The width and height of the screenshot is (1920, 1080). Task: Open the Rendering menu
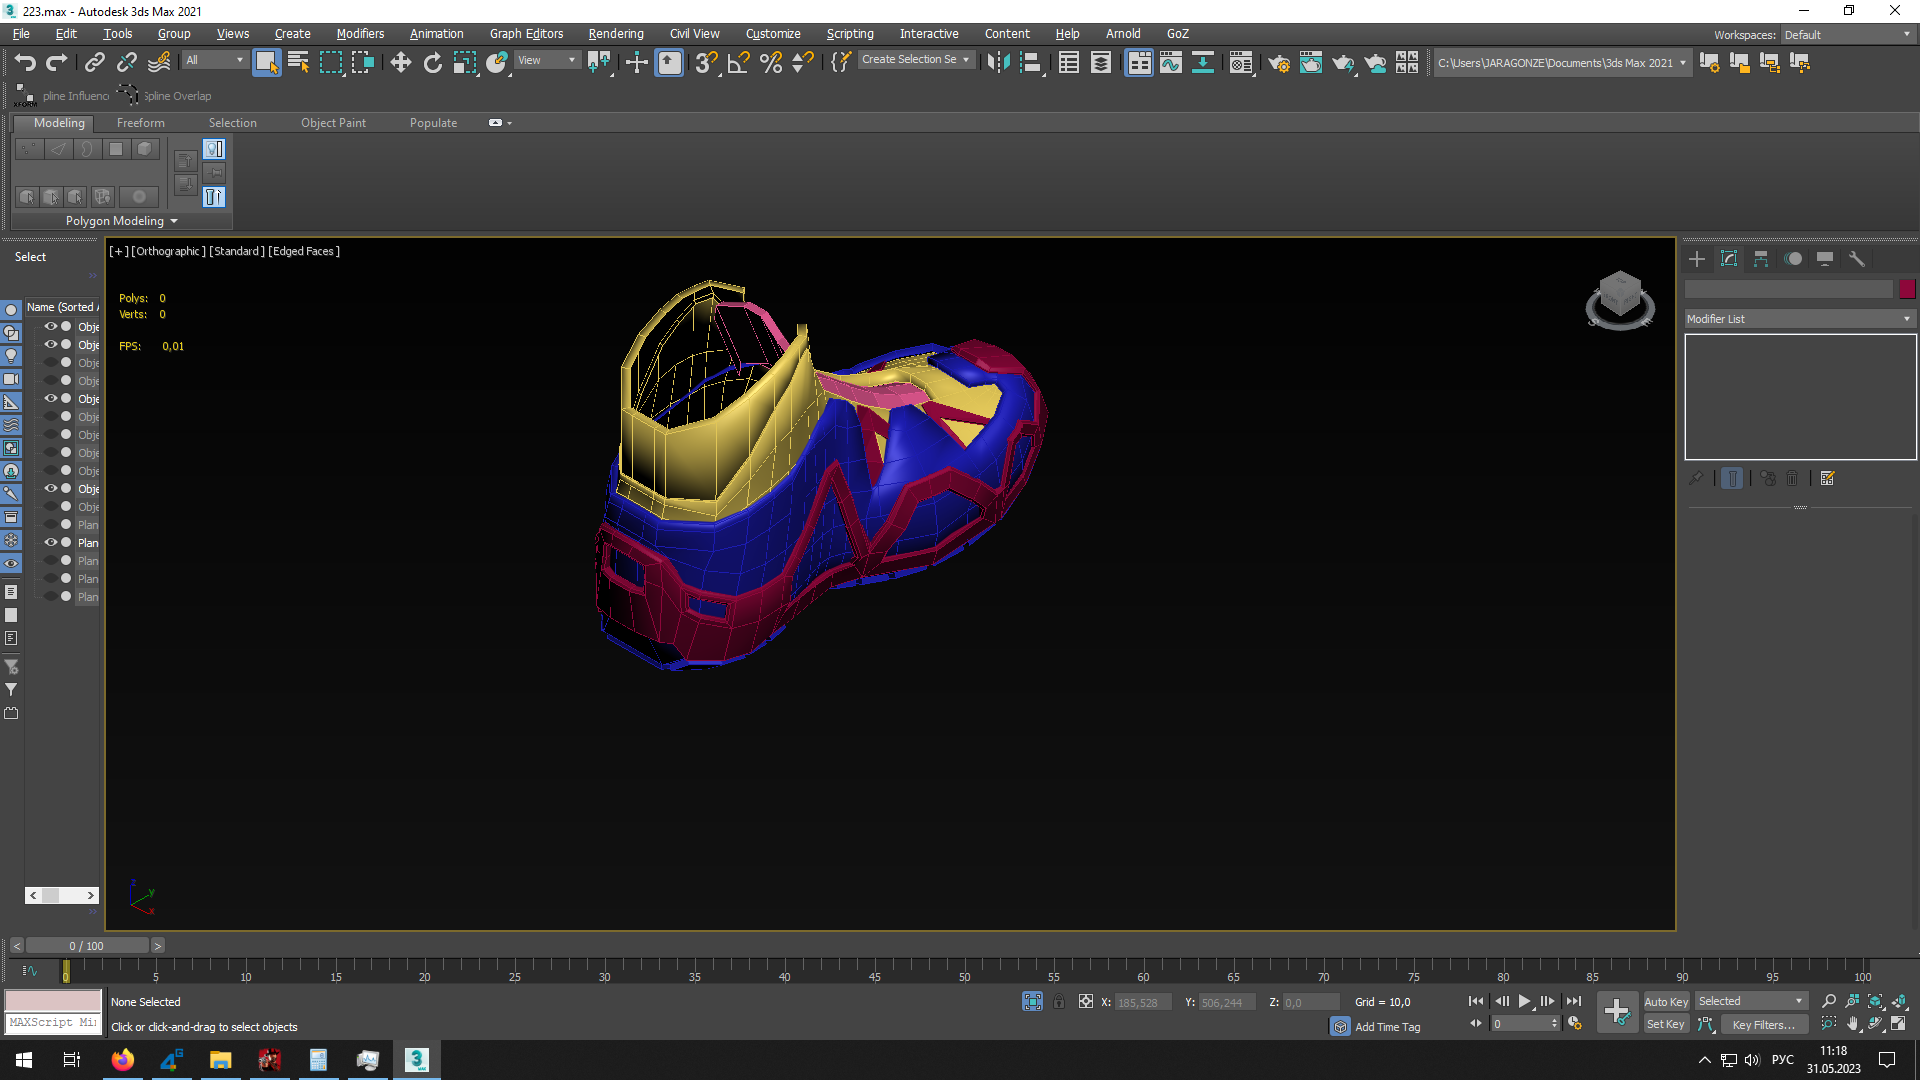pos(615,33)
